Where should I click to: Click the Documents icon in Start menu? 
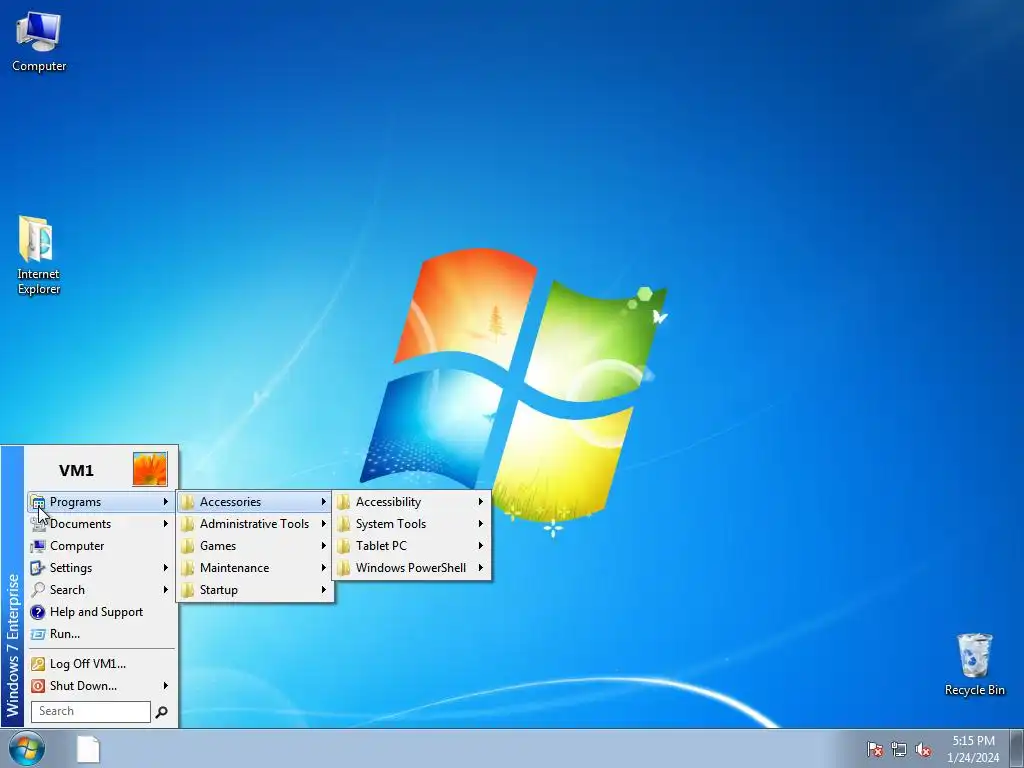38,524
